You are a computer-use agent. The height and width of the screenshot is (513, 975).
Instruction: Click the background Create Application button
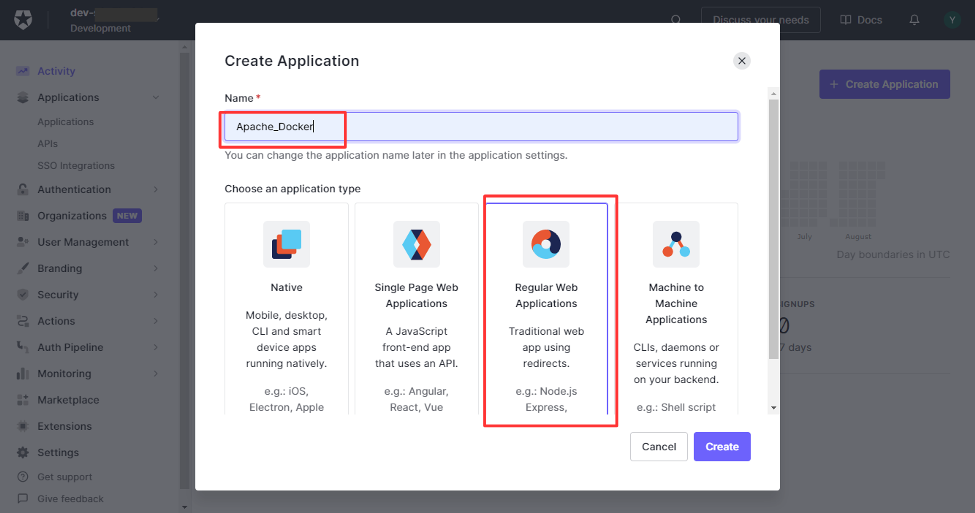[x=884, y=84]
